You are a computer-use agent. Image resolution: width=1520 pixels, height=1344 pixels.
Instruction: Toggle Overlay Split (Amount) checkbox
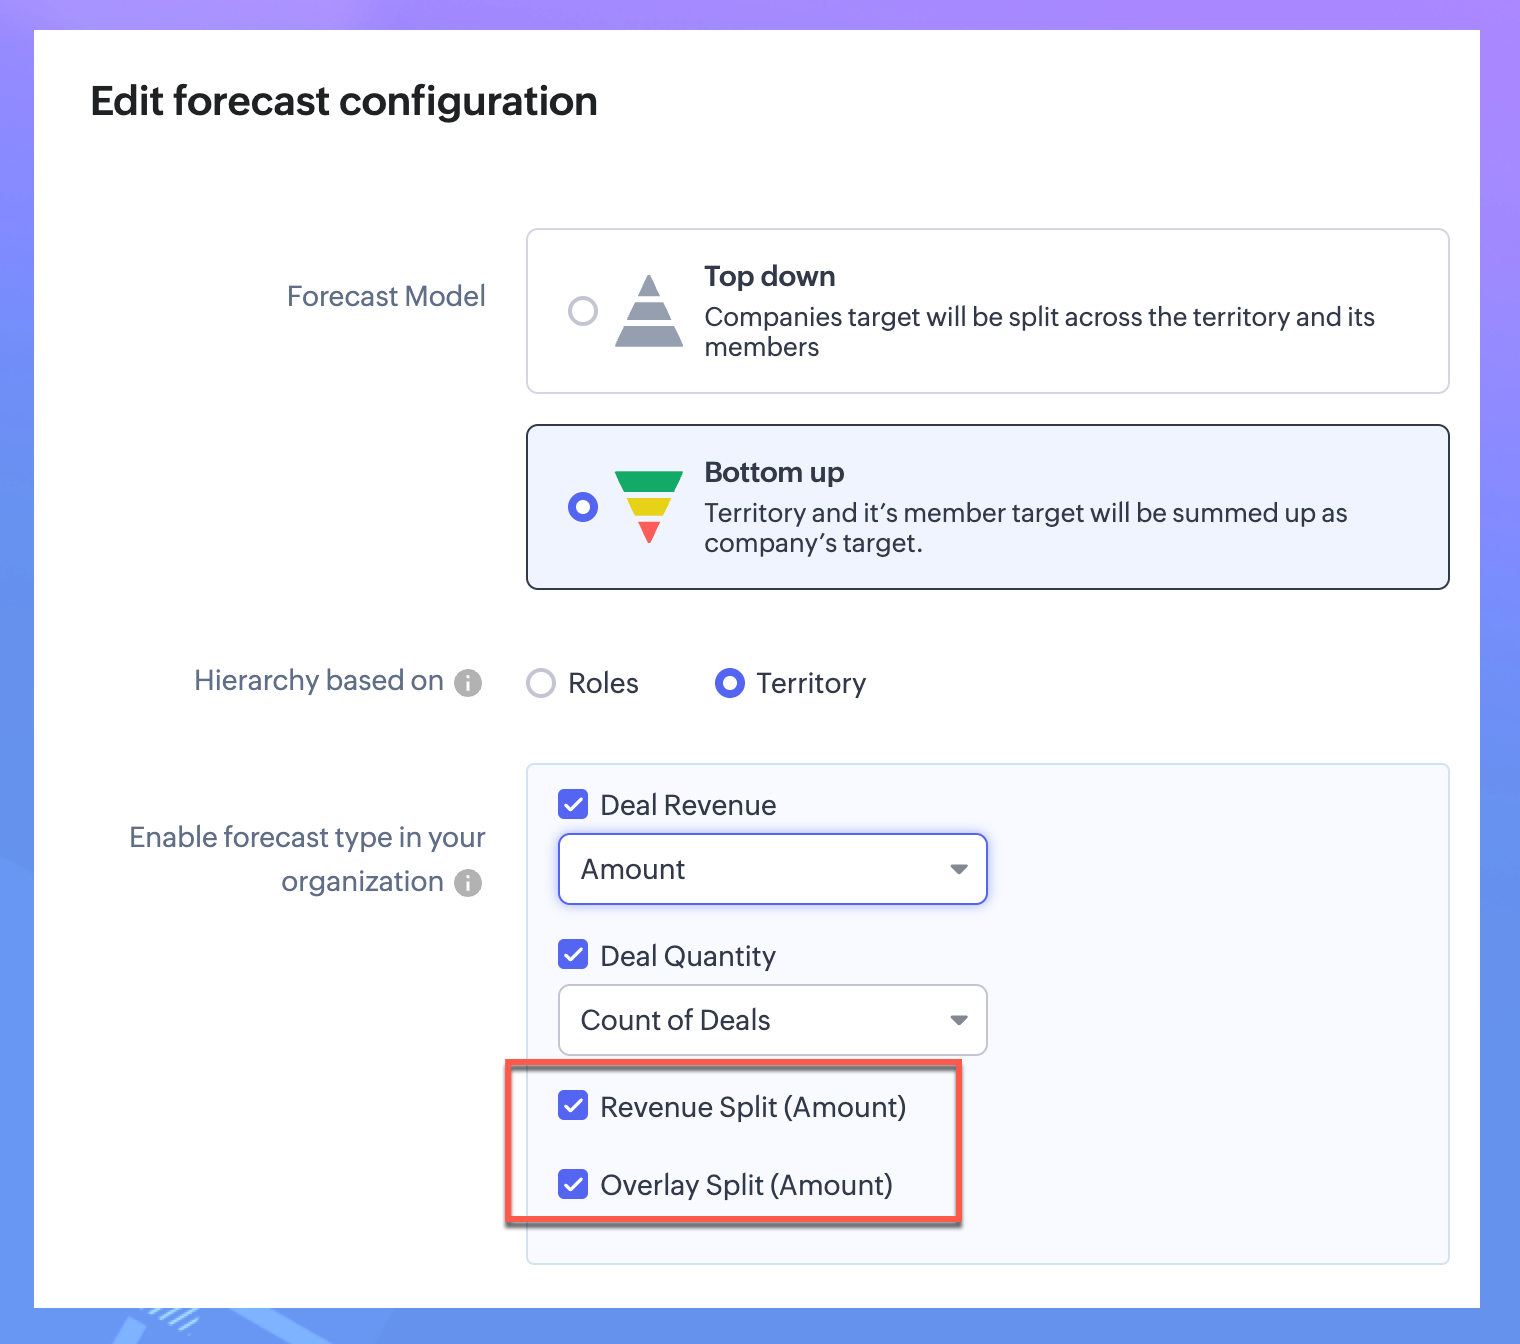coord(573,1184)
